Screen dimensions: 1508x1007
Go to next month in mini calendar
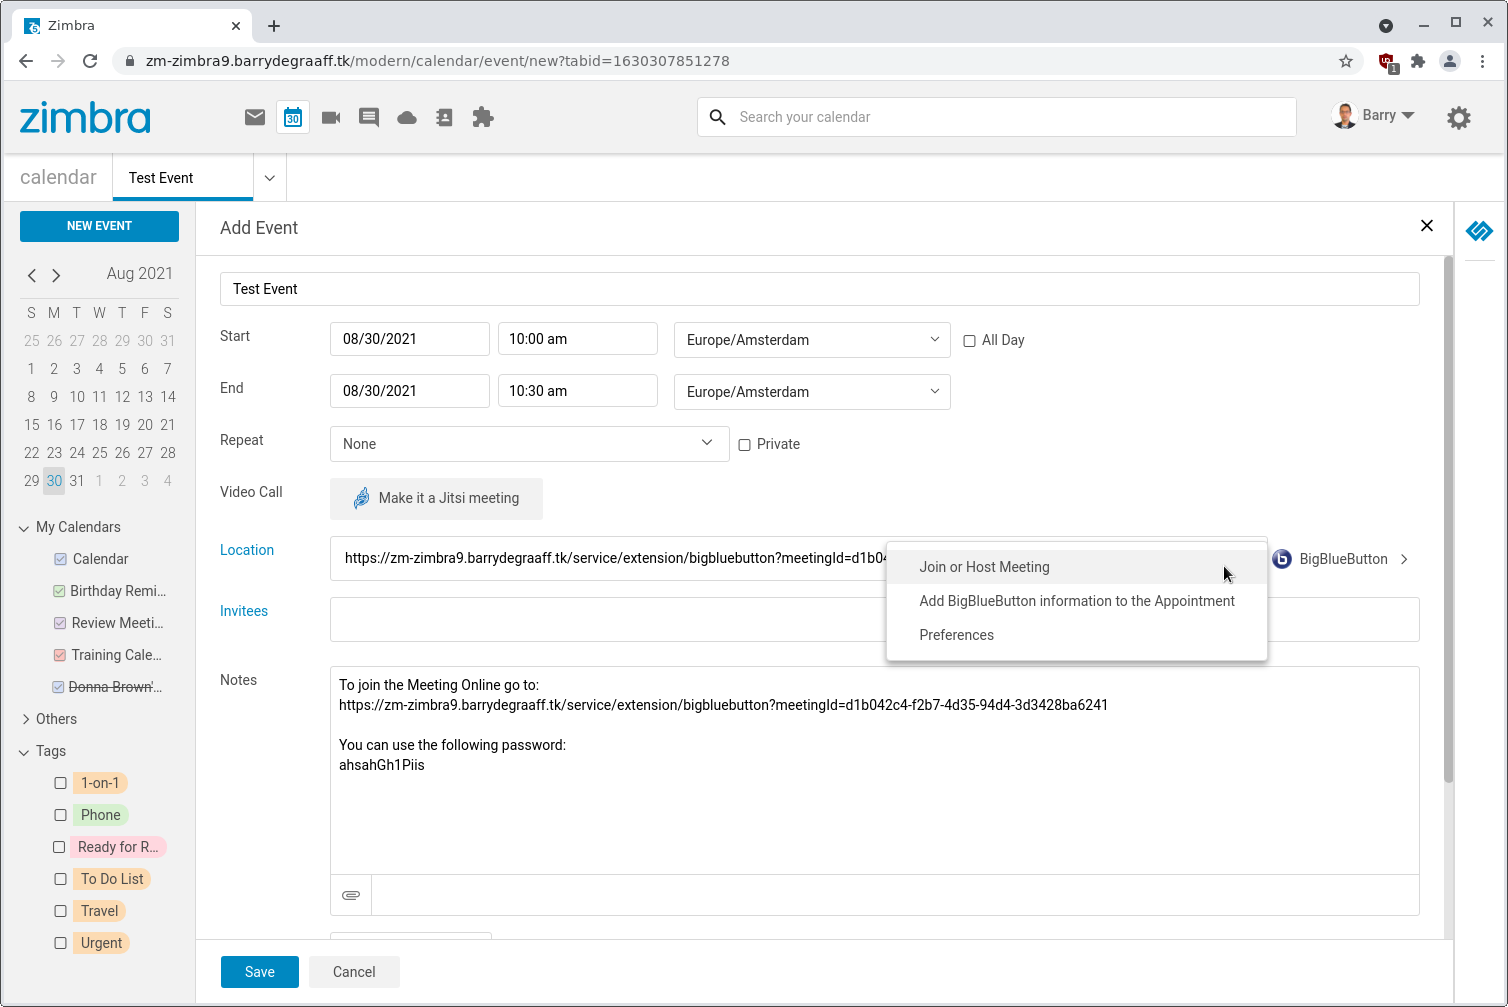pyautogui.click(x=56, y=275)
